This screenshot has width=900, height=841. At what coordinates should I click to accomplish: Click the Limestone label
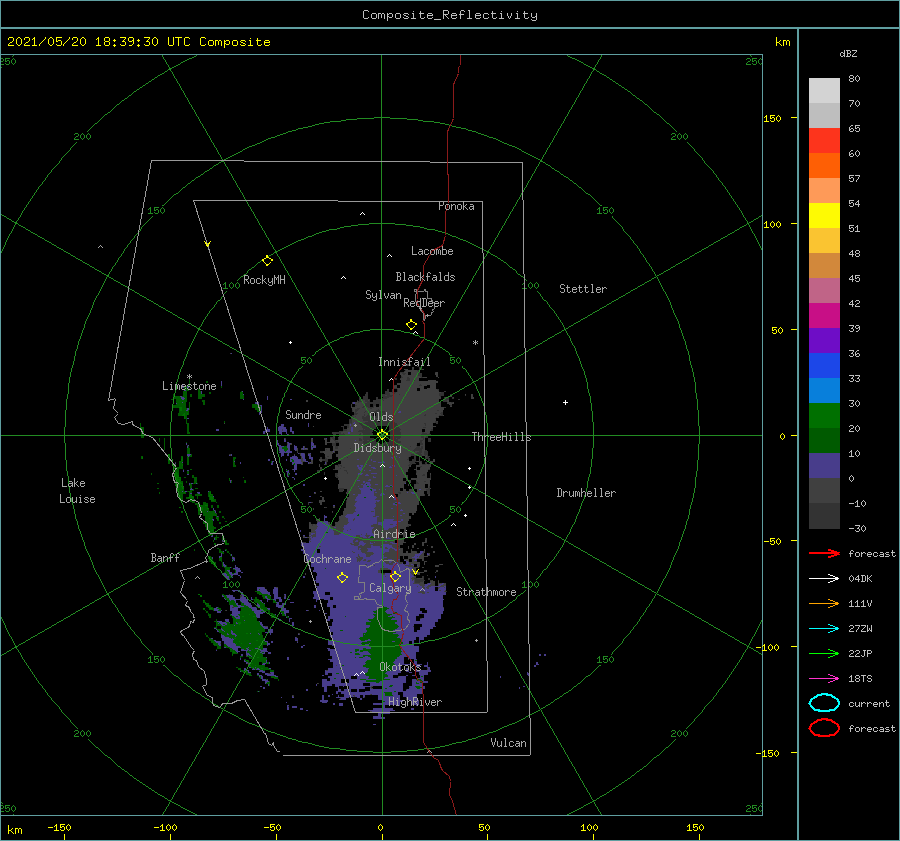click(x=189, y=386)
